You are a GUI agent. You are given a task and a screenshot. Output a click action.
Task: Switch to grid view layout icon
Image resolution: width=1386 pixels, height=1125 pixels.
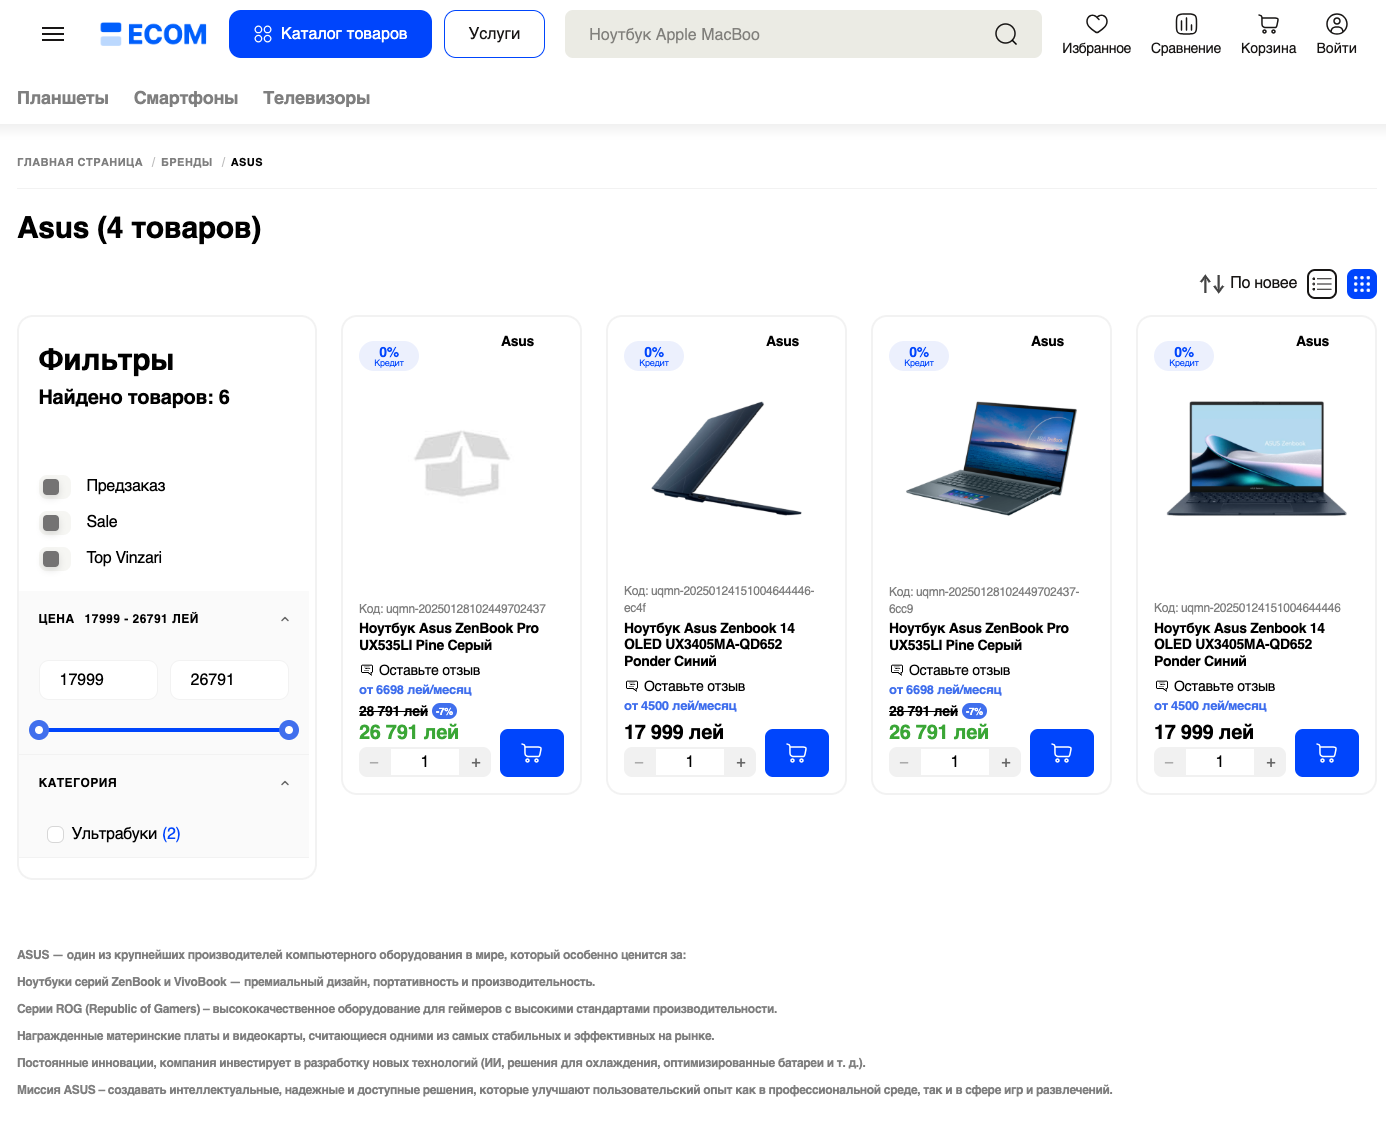coord(1361,284)
